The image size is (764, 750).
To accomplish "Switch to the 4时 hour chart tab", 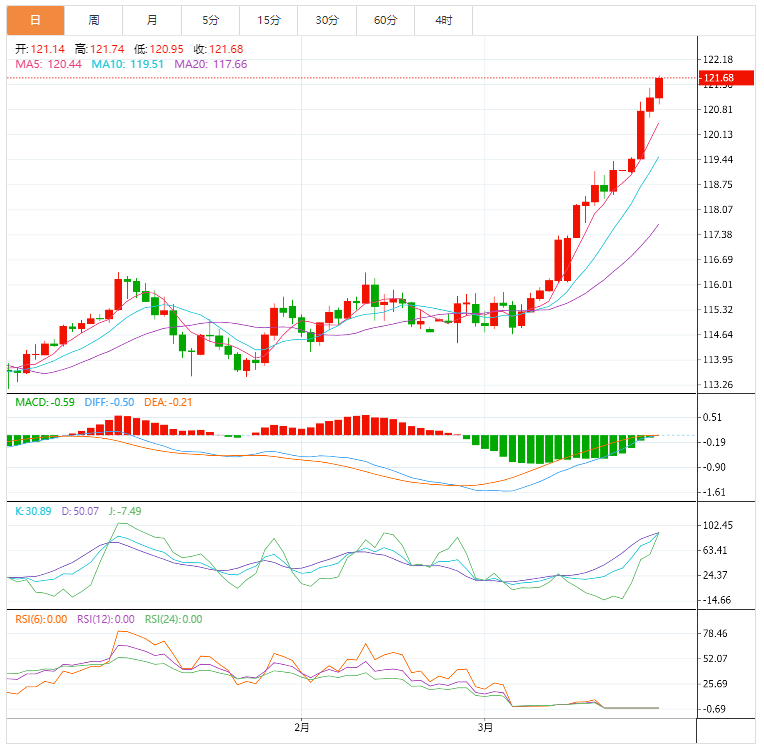I will tap(443, 20).
